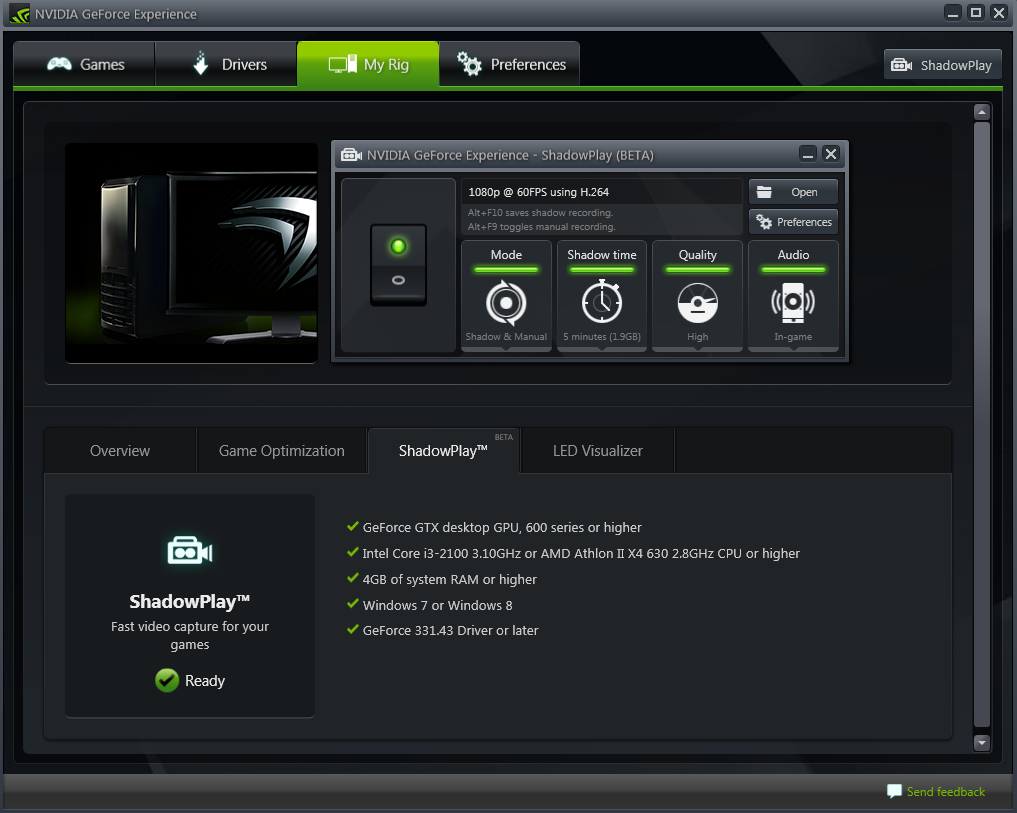Select the ShadowPlay sub-tab

pos(444,451)
